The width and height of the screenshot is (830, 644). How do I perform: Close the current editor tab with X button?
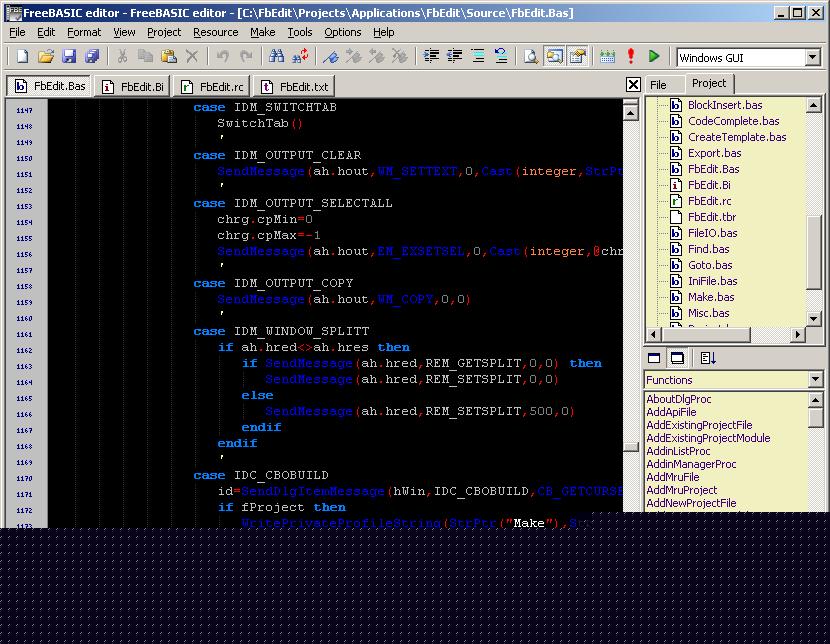coord(633,85)
